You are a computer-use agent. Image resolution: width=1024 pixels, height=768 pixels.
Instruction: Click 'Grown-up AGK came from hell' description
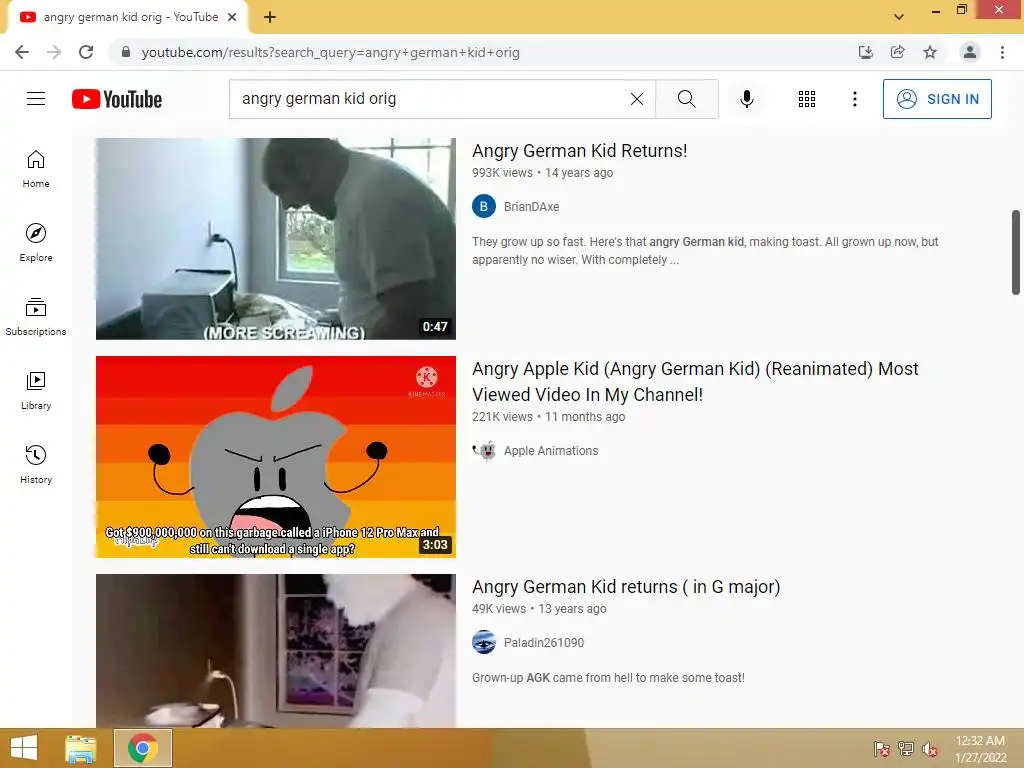608,678
